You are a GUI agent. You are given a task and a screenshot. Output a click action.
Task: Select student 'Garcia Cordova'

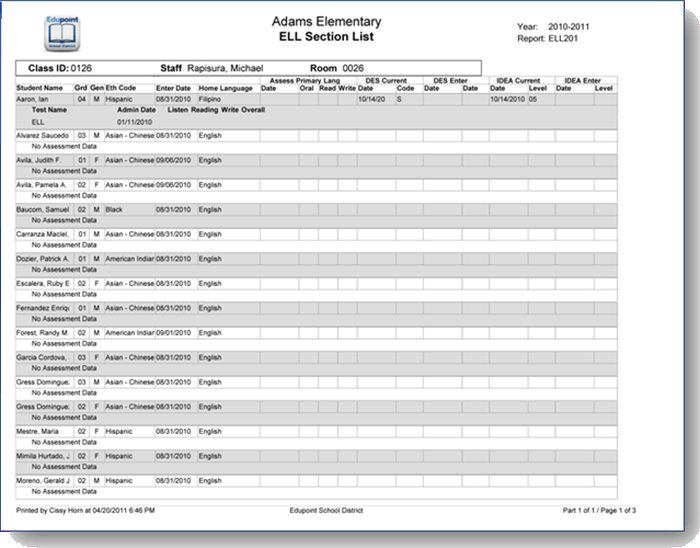42,357
